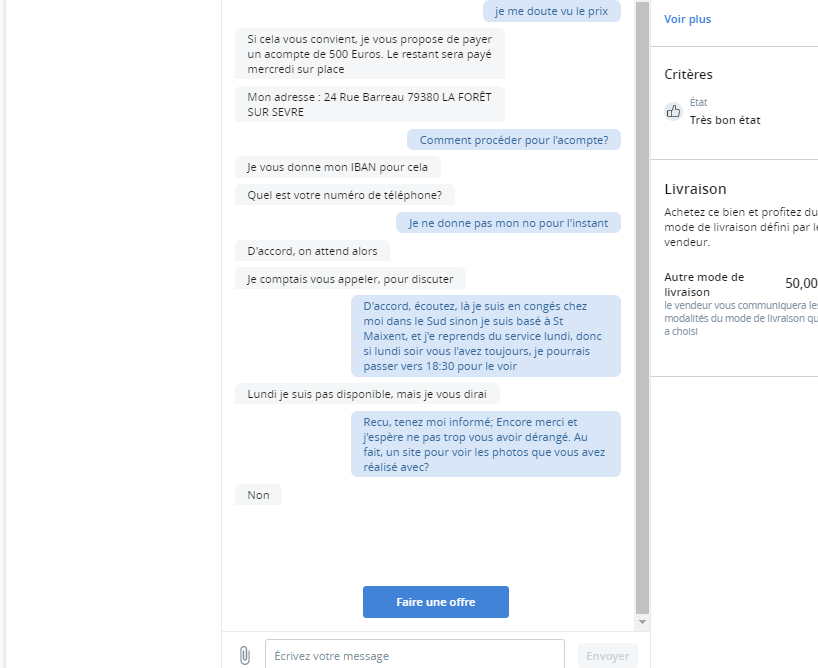Screen dimensions: 818x668
Task: Click the "Faire une offre" button
Action: pos(435,602)
